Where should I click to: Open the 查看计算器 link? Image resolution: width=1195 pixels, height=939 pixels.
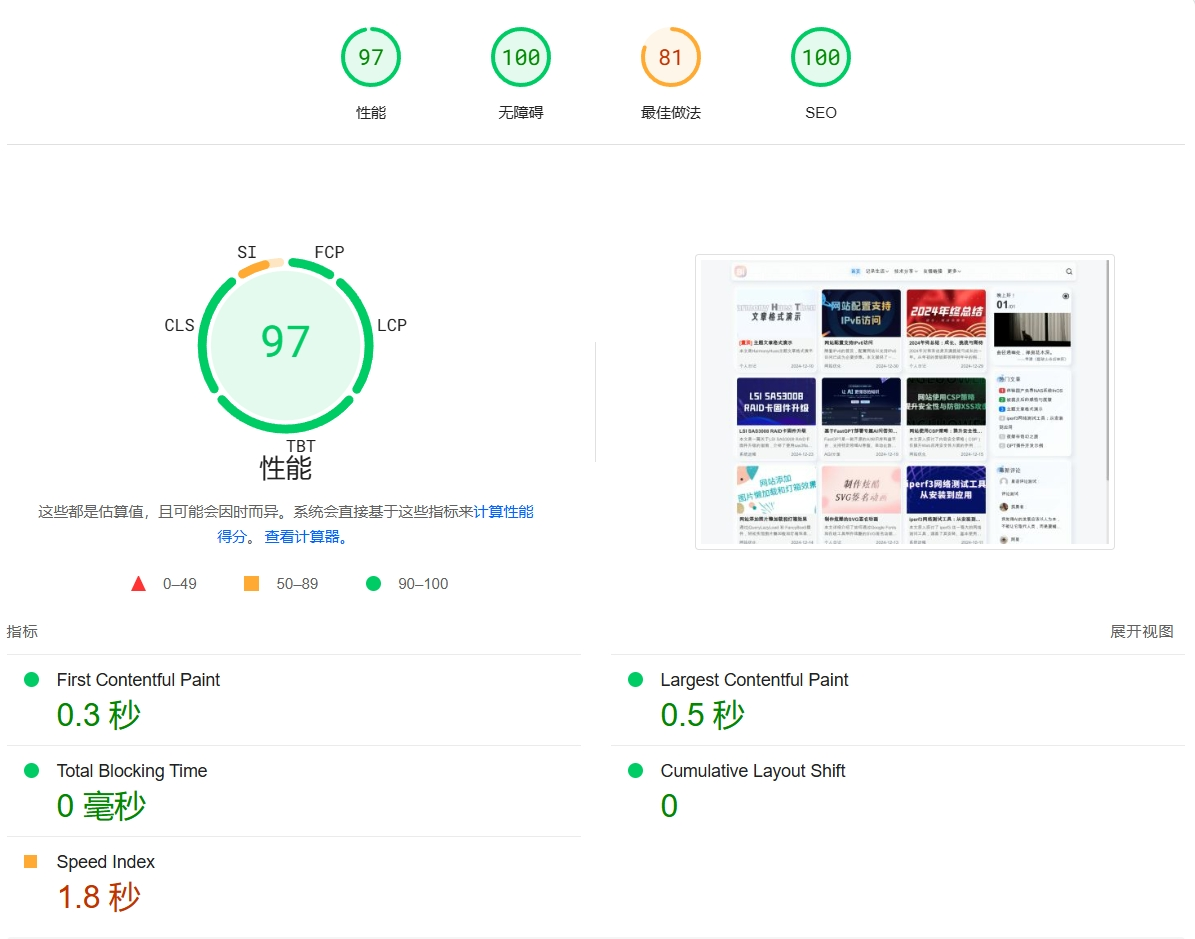[x=302, y=537]
